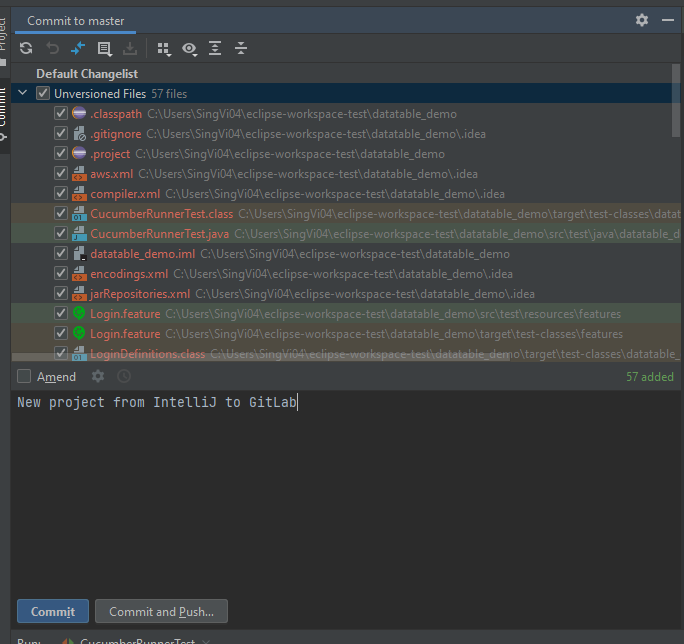Image resolution: width=684 pixels, height=644 pixels.
Task: Click the Shelve download-arrow icon
Action: (x=130, y=48)
